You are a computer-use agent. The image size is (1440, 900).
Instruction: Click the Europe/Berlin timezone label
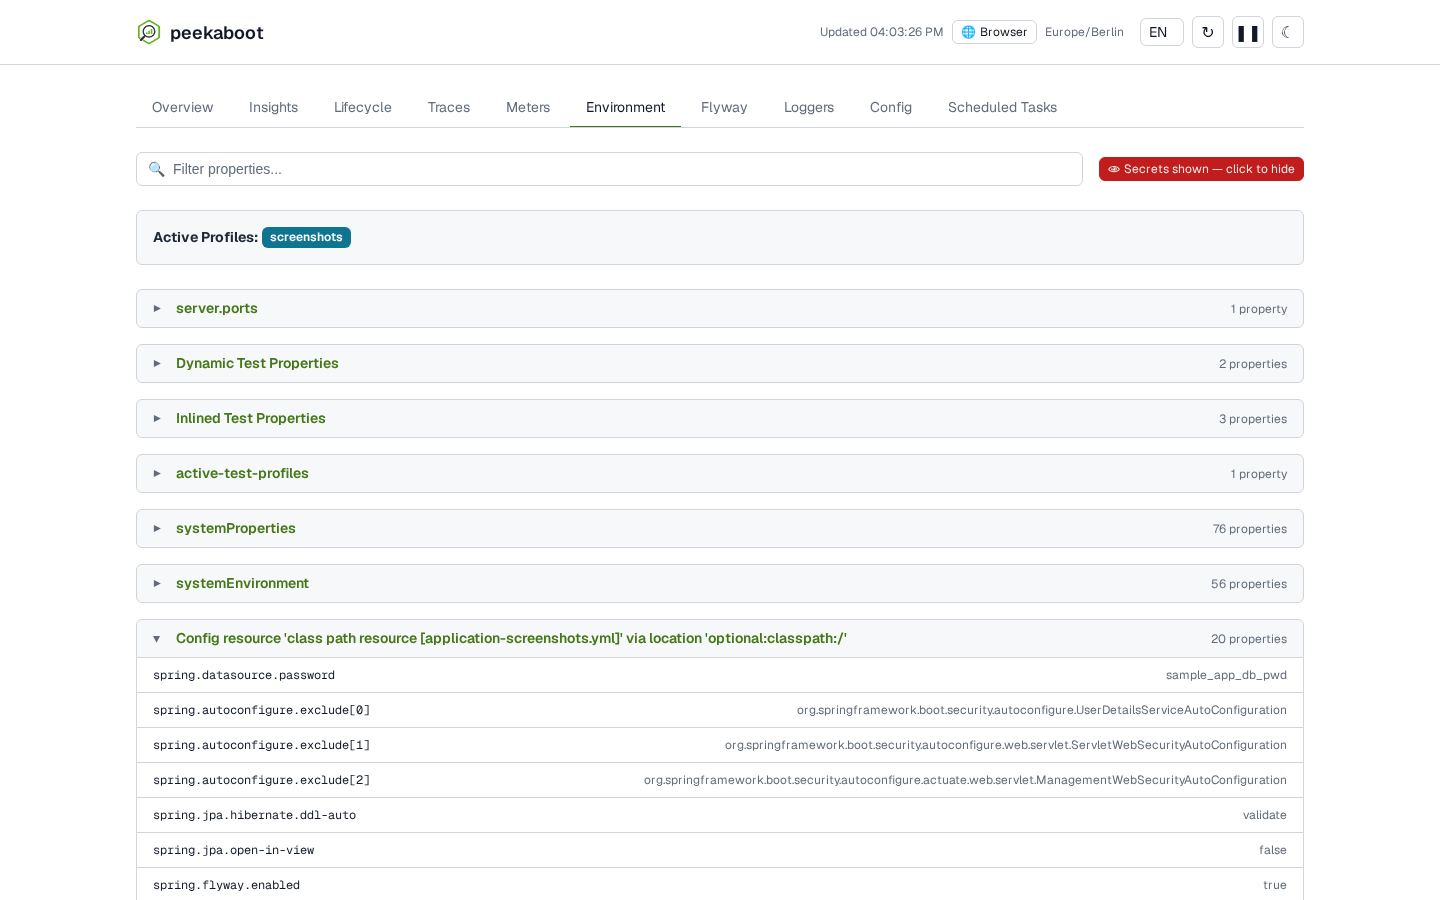tap(1084, 32)
